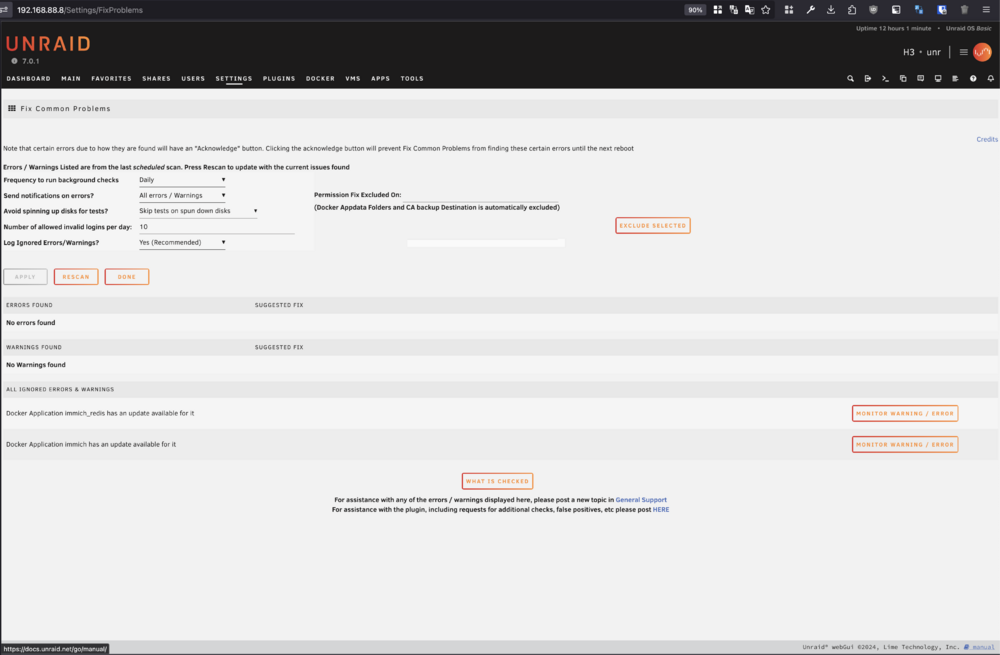Open background checks frequency dropdown showing Daily

click(x=182, y=180)
